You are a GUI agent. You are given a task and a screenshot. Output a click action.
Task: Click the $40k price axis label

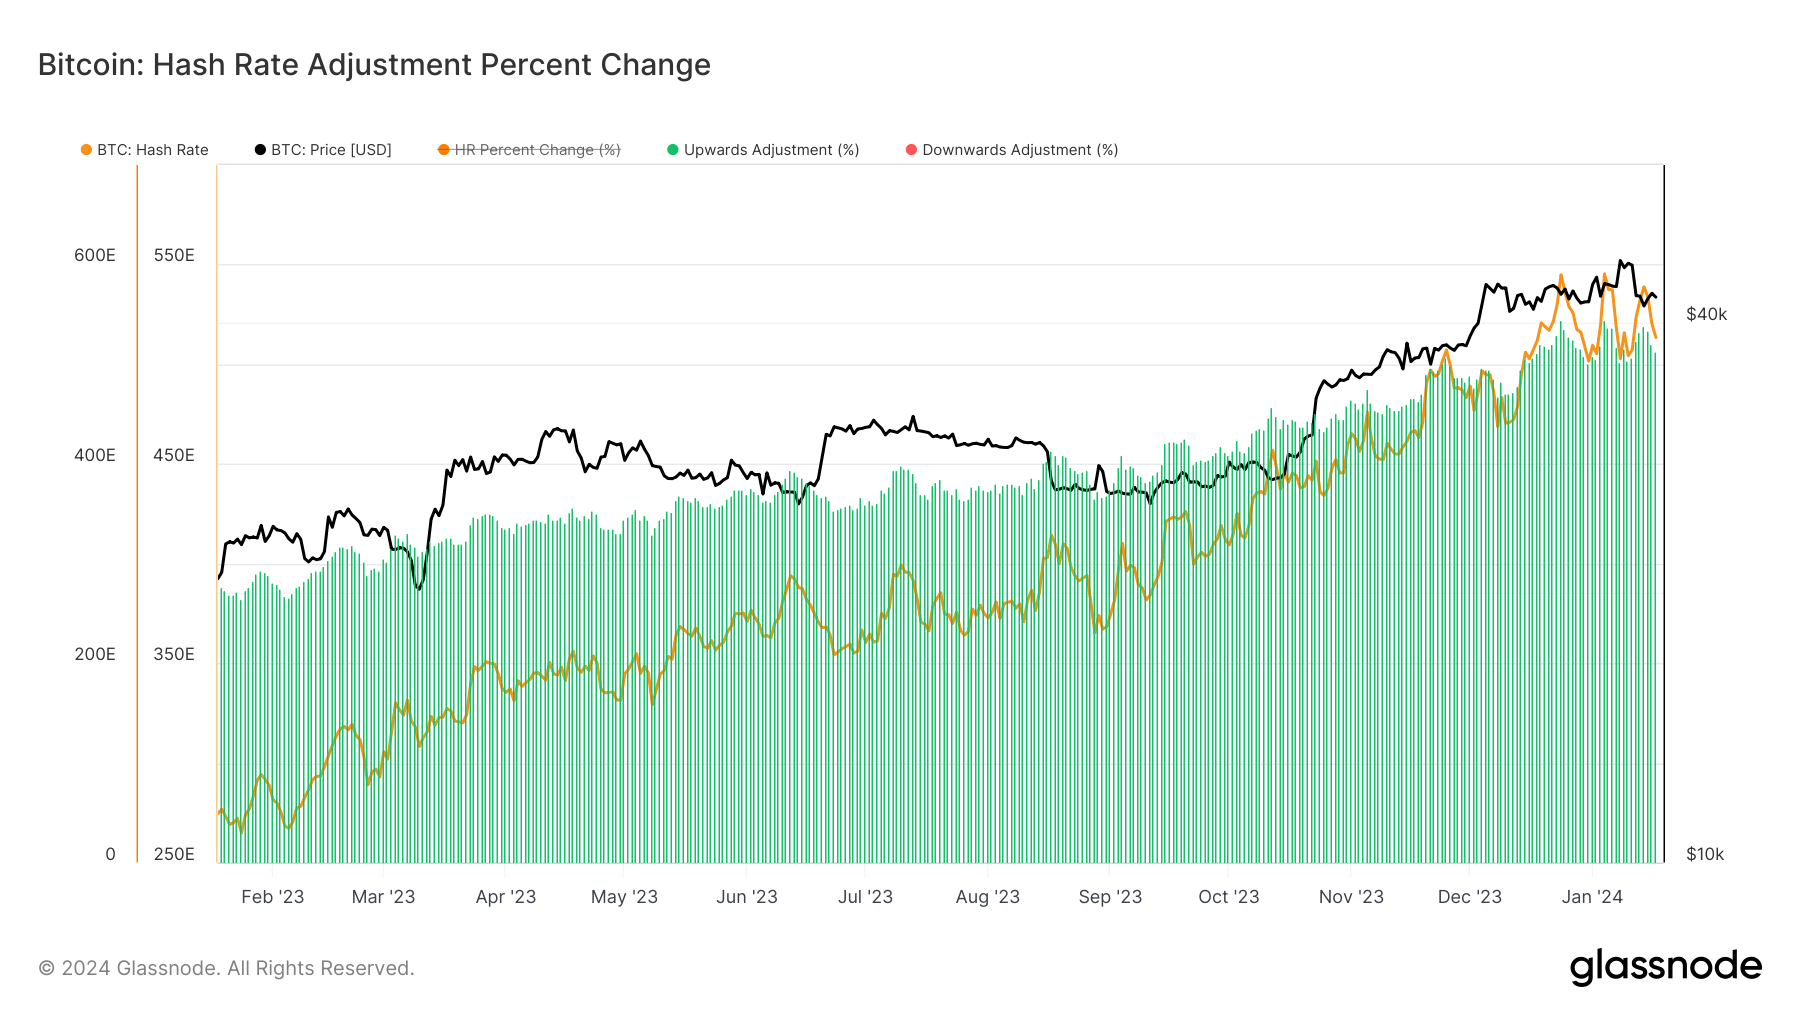click(x=1706, y=314)
